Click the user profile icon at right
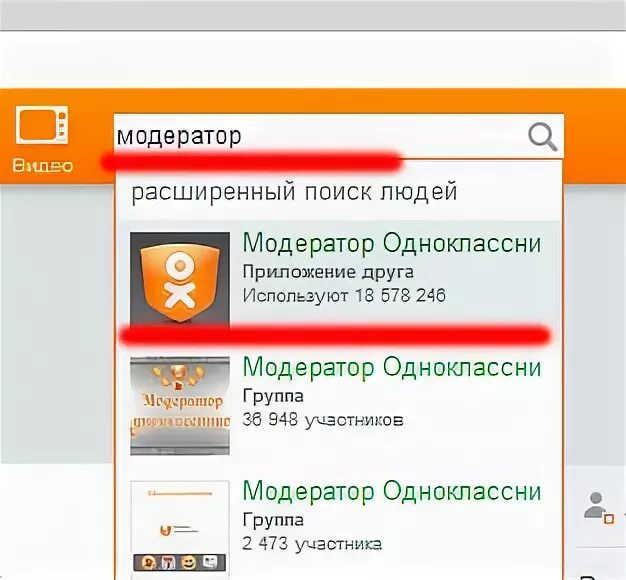626x580 pixels. coord(598,507)
